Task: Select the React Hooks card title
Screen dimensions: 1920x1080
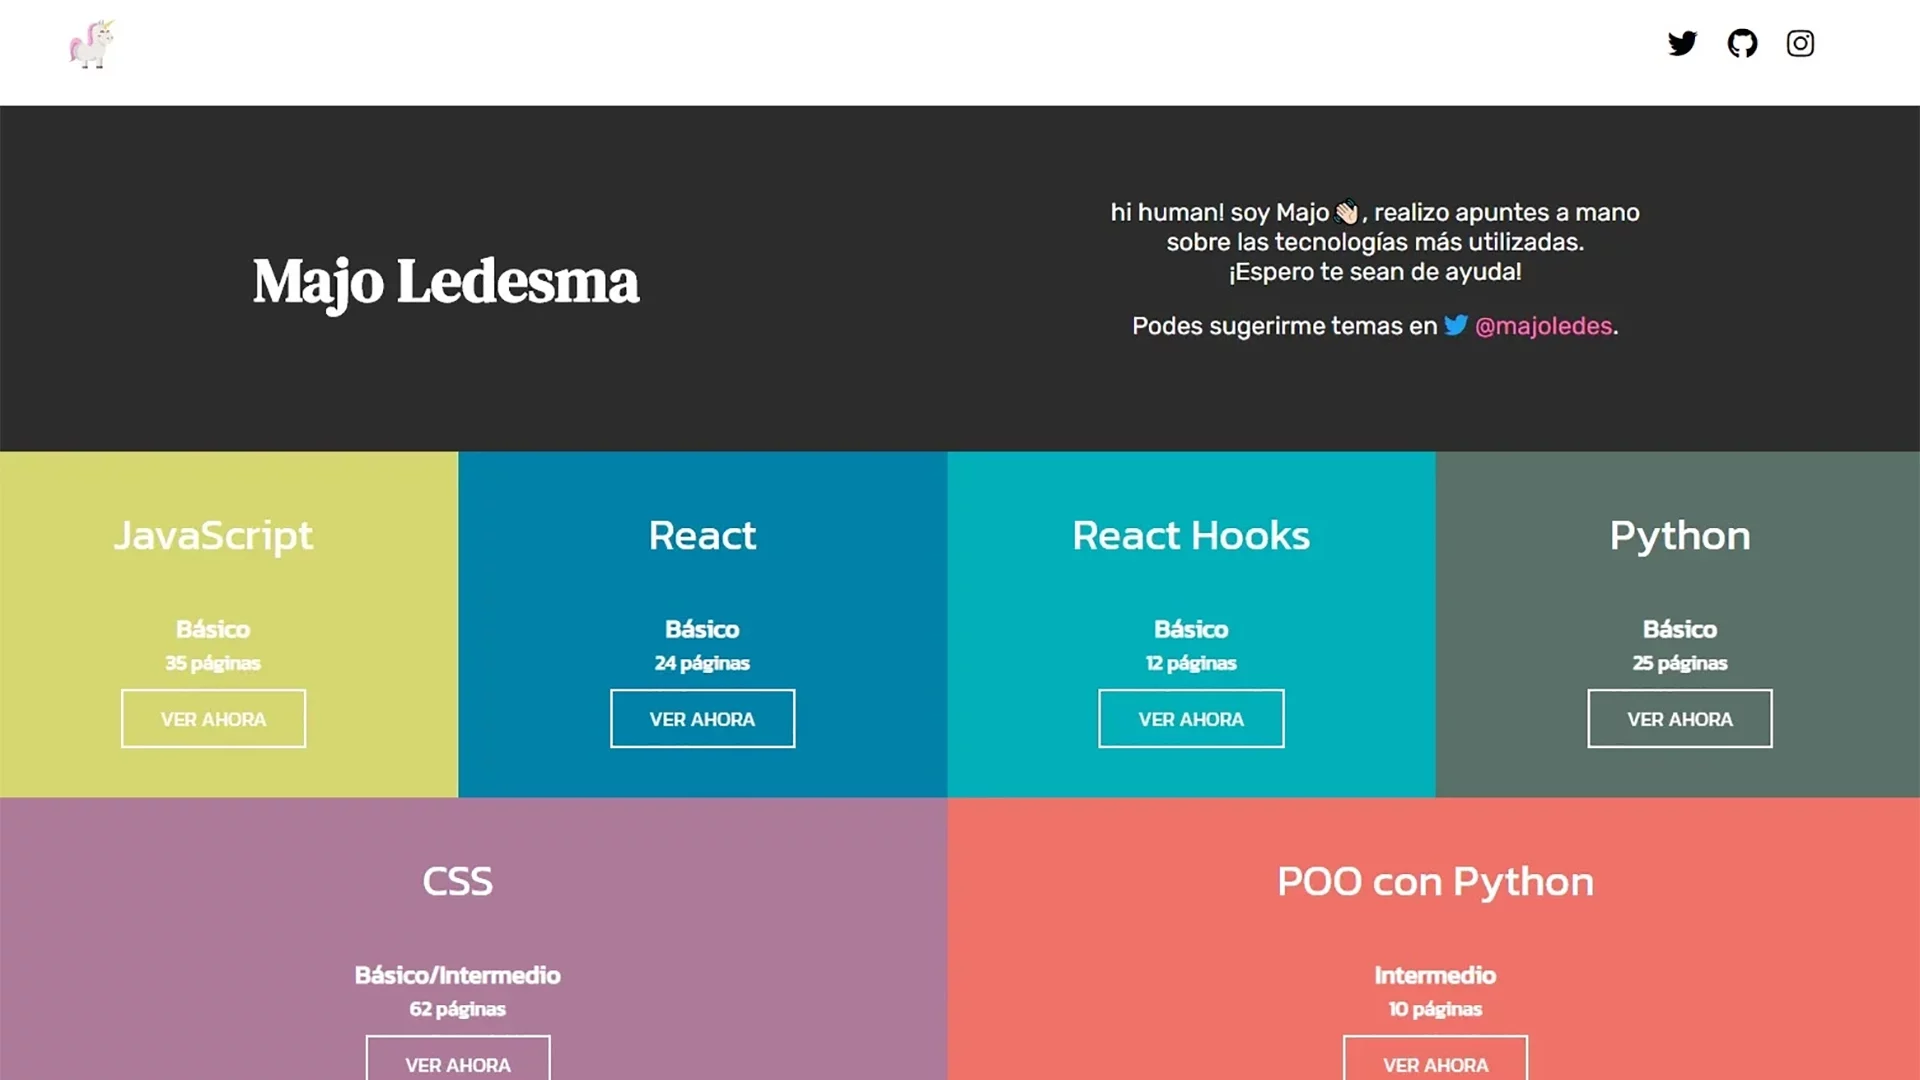Action: (x=1190, y=536)
